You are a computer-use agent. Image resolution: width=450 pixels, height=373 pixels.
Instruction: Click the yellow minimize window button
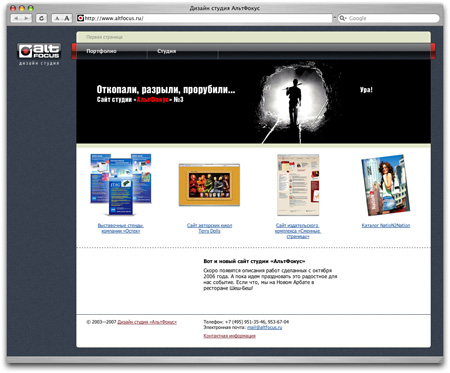click(x=22, y=8)
